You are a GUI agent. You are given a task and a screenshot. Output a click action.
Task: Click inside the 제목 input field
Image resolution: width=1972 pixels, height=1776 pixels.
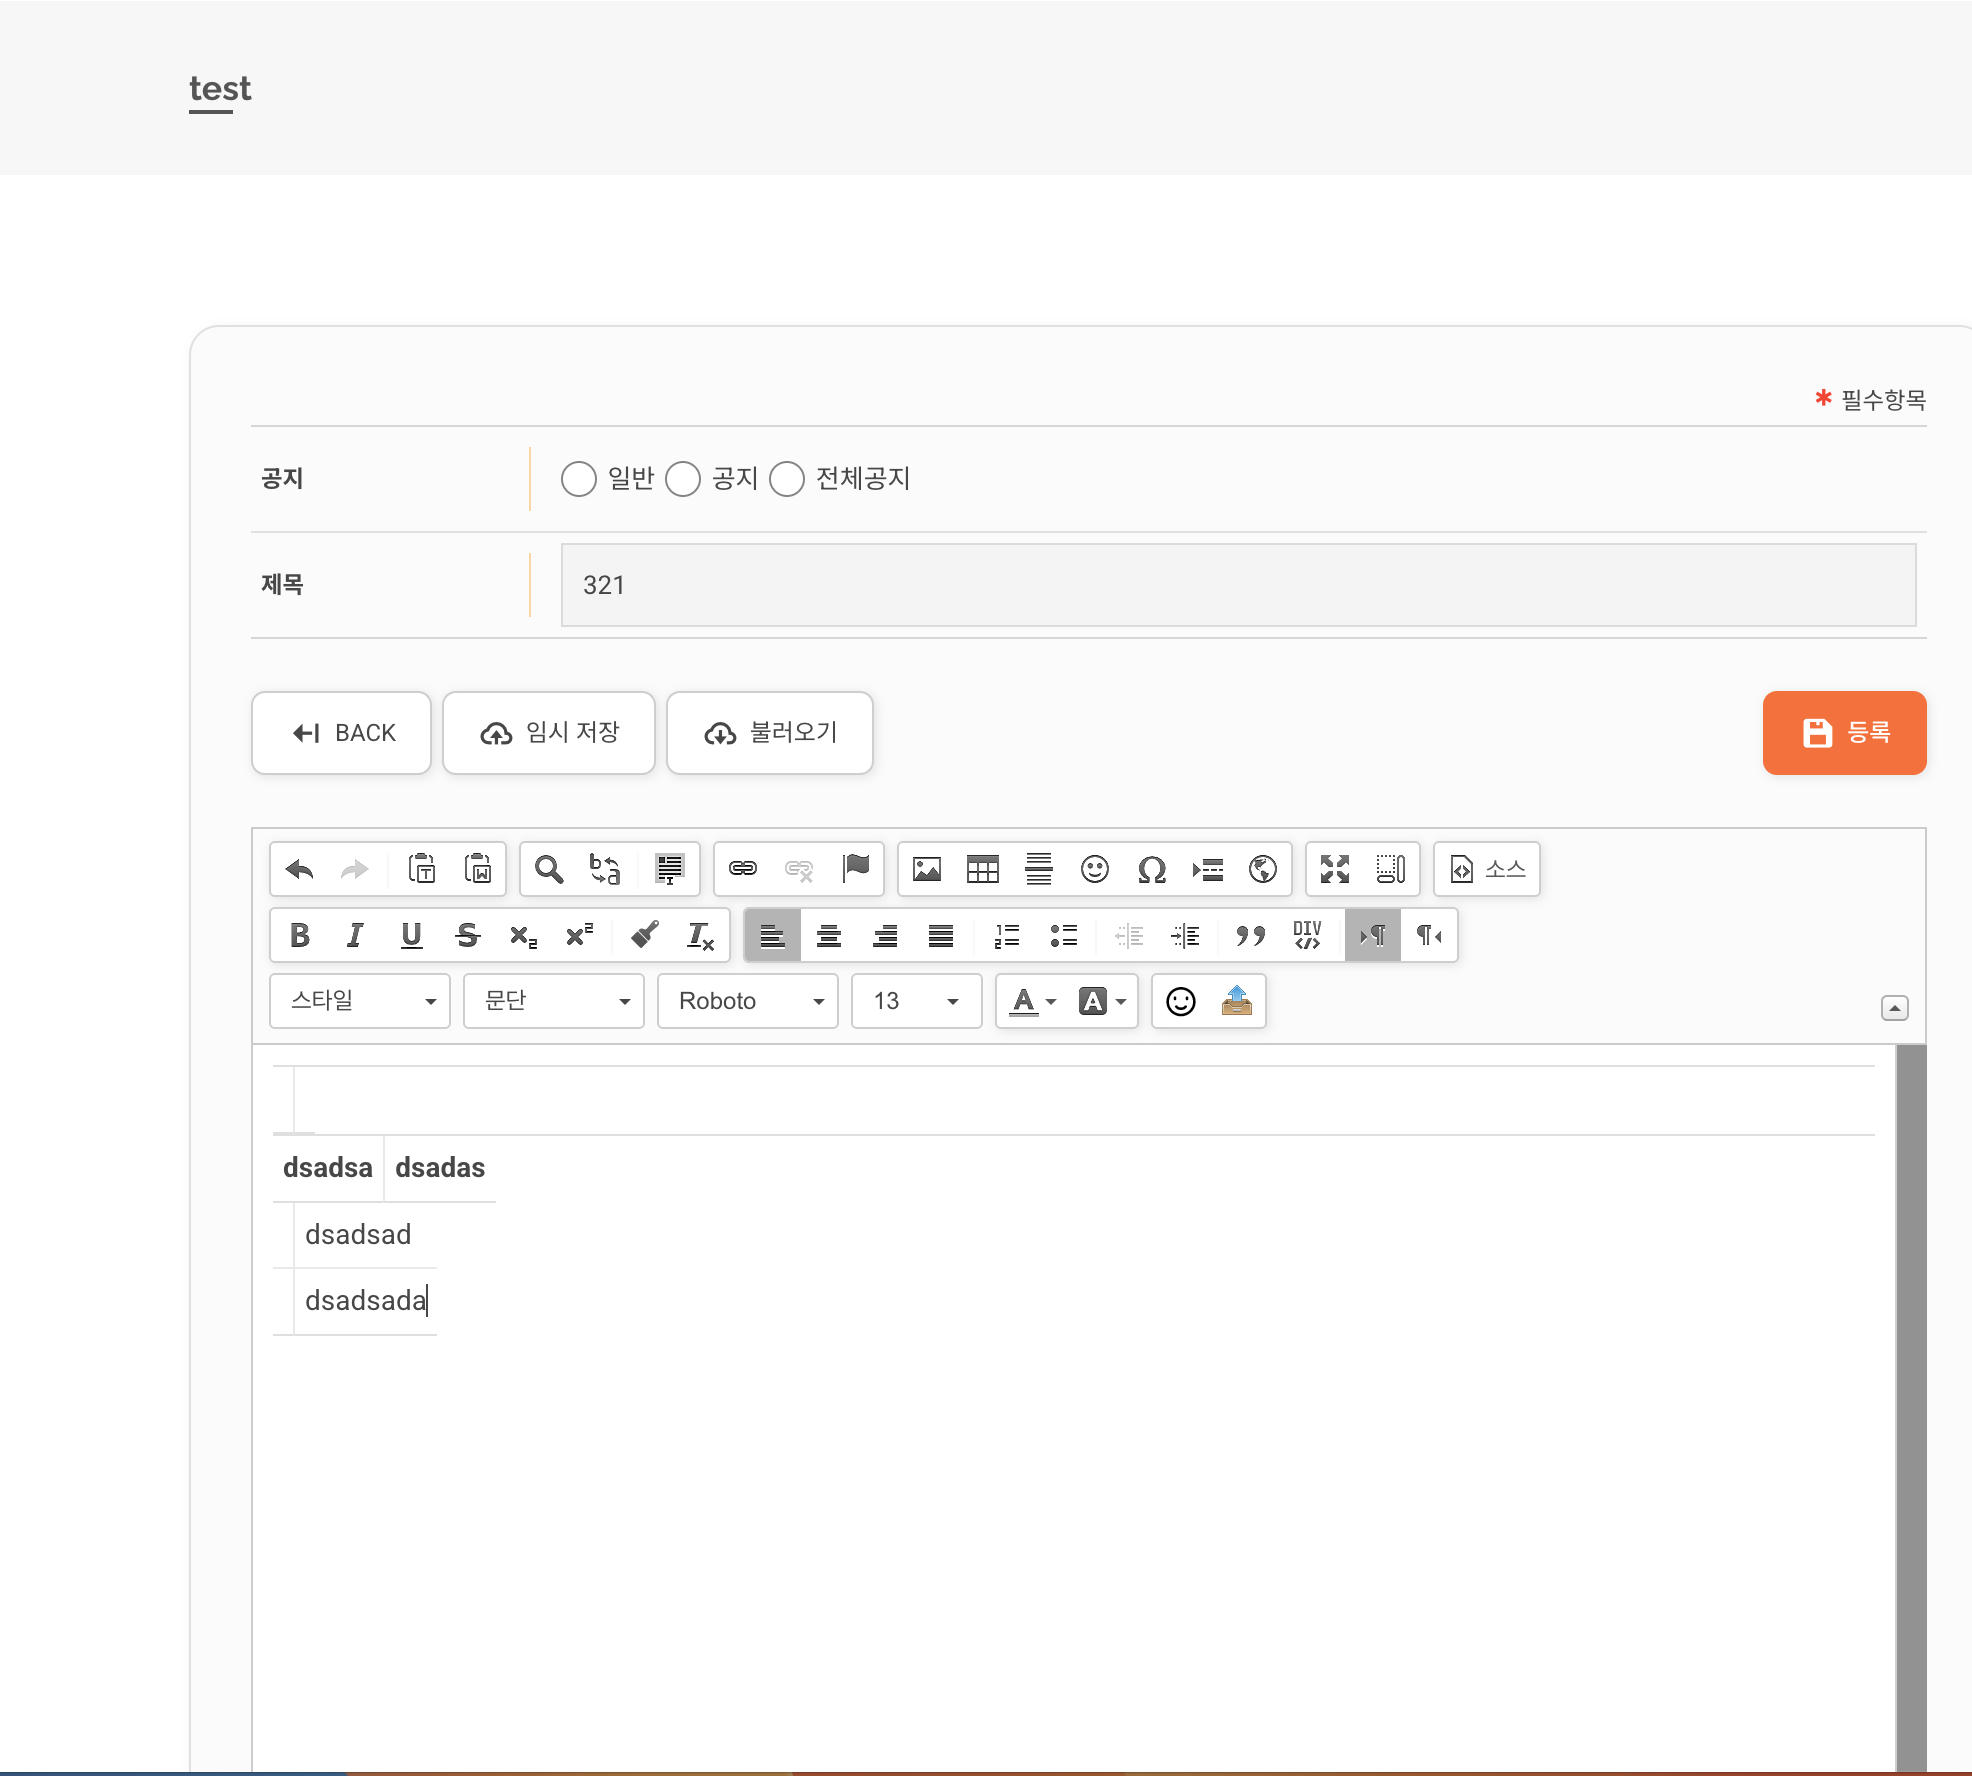1238,583
